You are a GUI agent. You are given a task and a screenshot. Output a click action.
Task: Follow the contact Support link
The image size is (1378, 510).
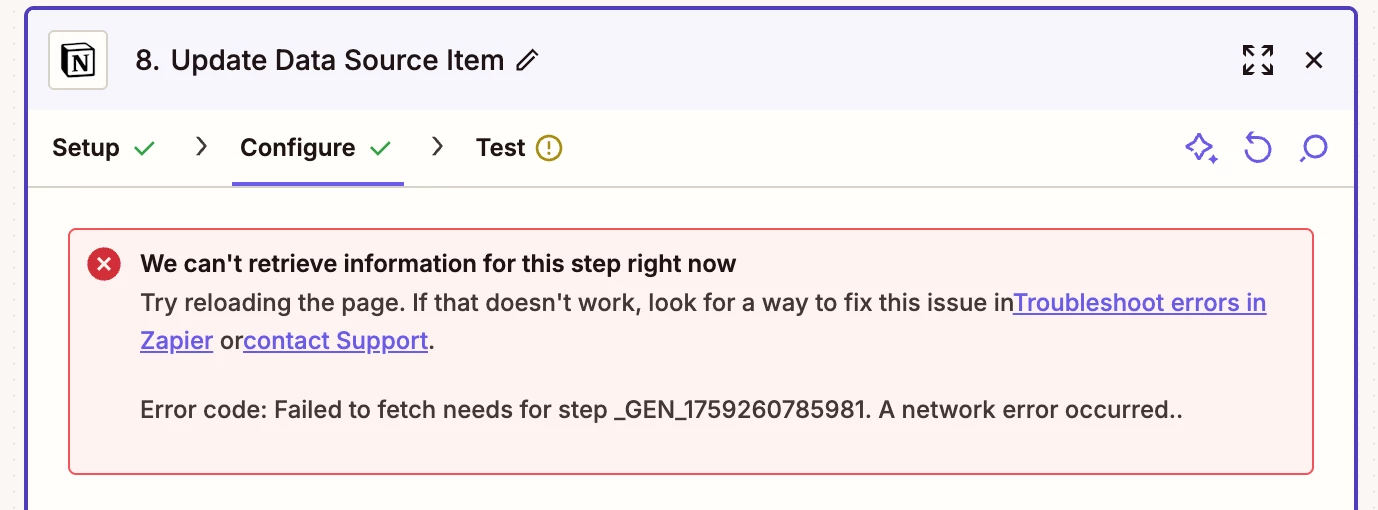[x=336, y=341]
